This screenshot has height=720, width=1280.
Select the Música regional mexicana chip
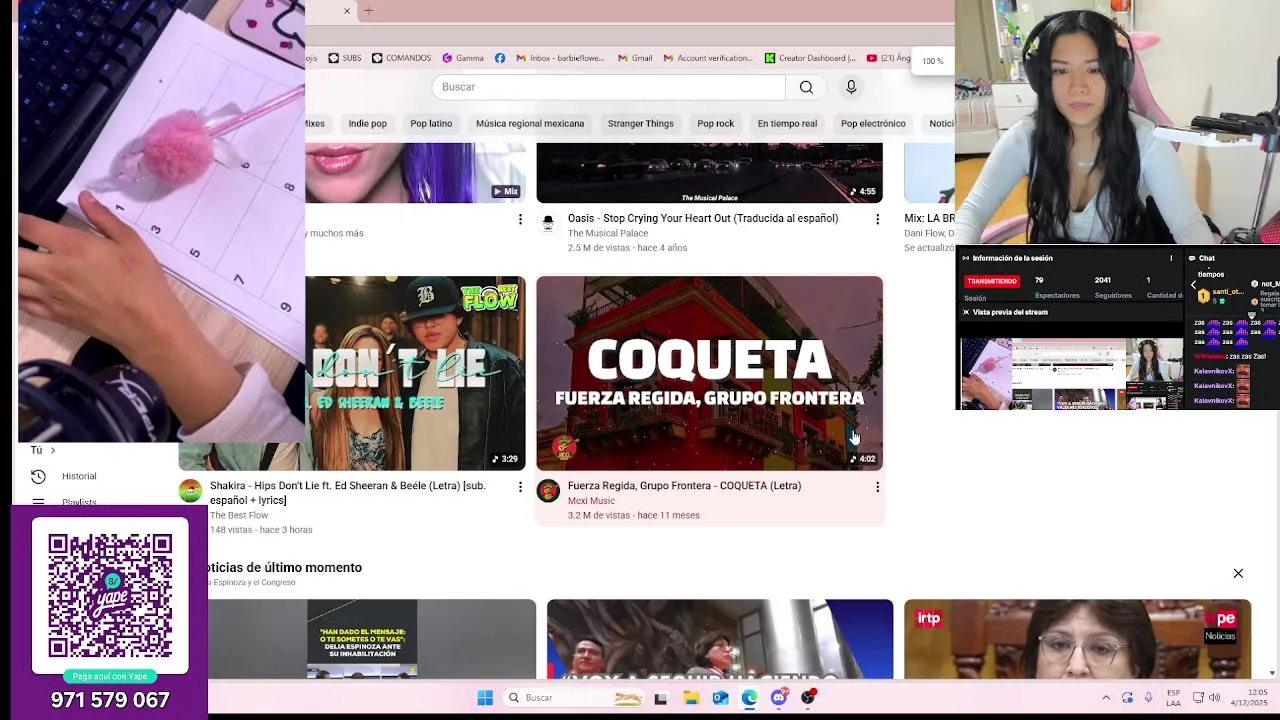point(530,123)
